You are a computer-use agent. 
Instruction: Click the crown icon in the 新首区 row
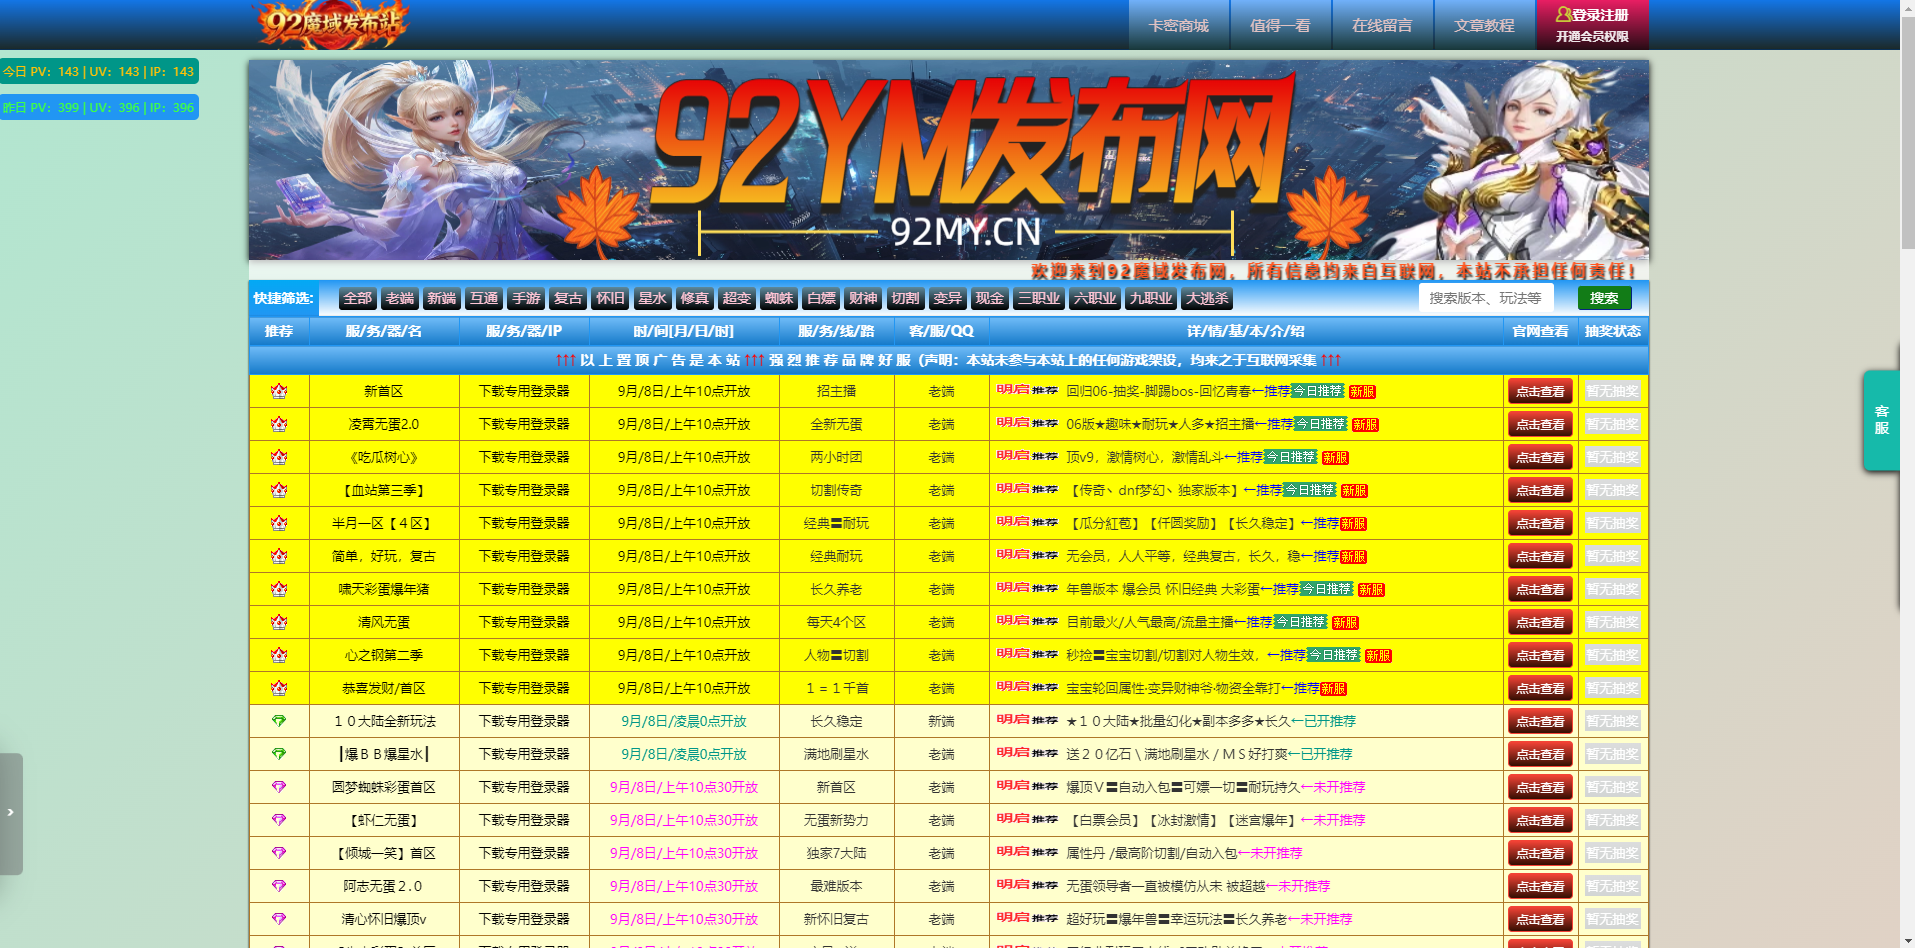(x=279, y=391)
